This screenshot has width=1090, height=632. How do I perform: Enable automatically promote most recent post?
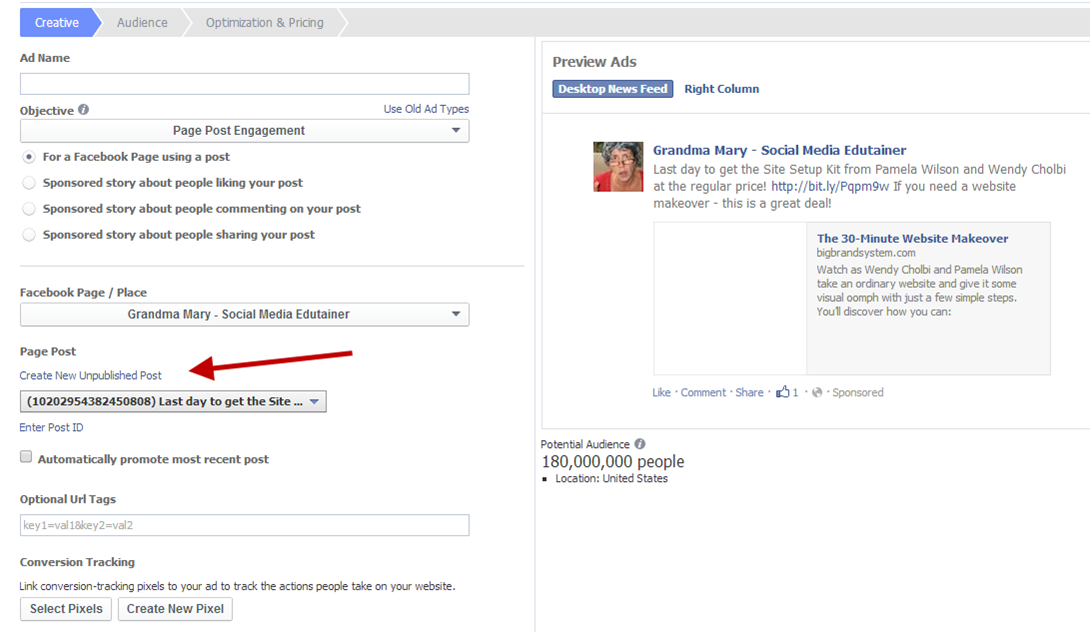pyautogui.click(x=26, y=457)
